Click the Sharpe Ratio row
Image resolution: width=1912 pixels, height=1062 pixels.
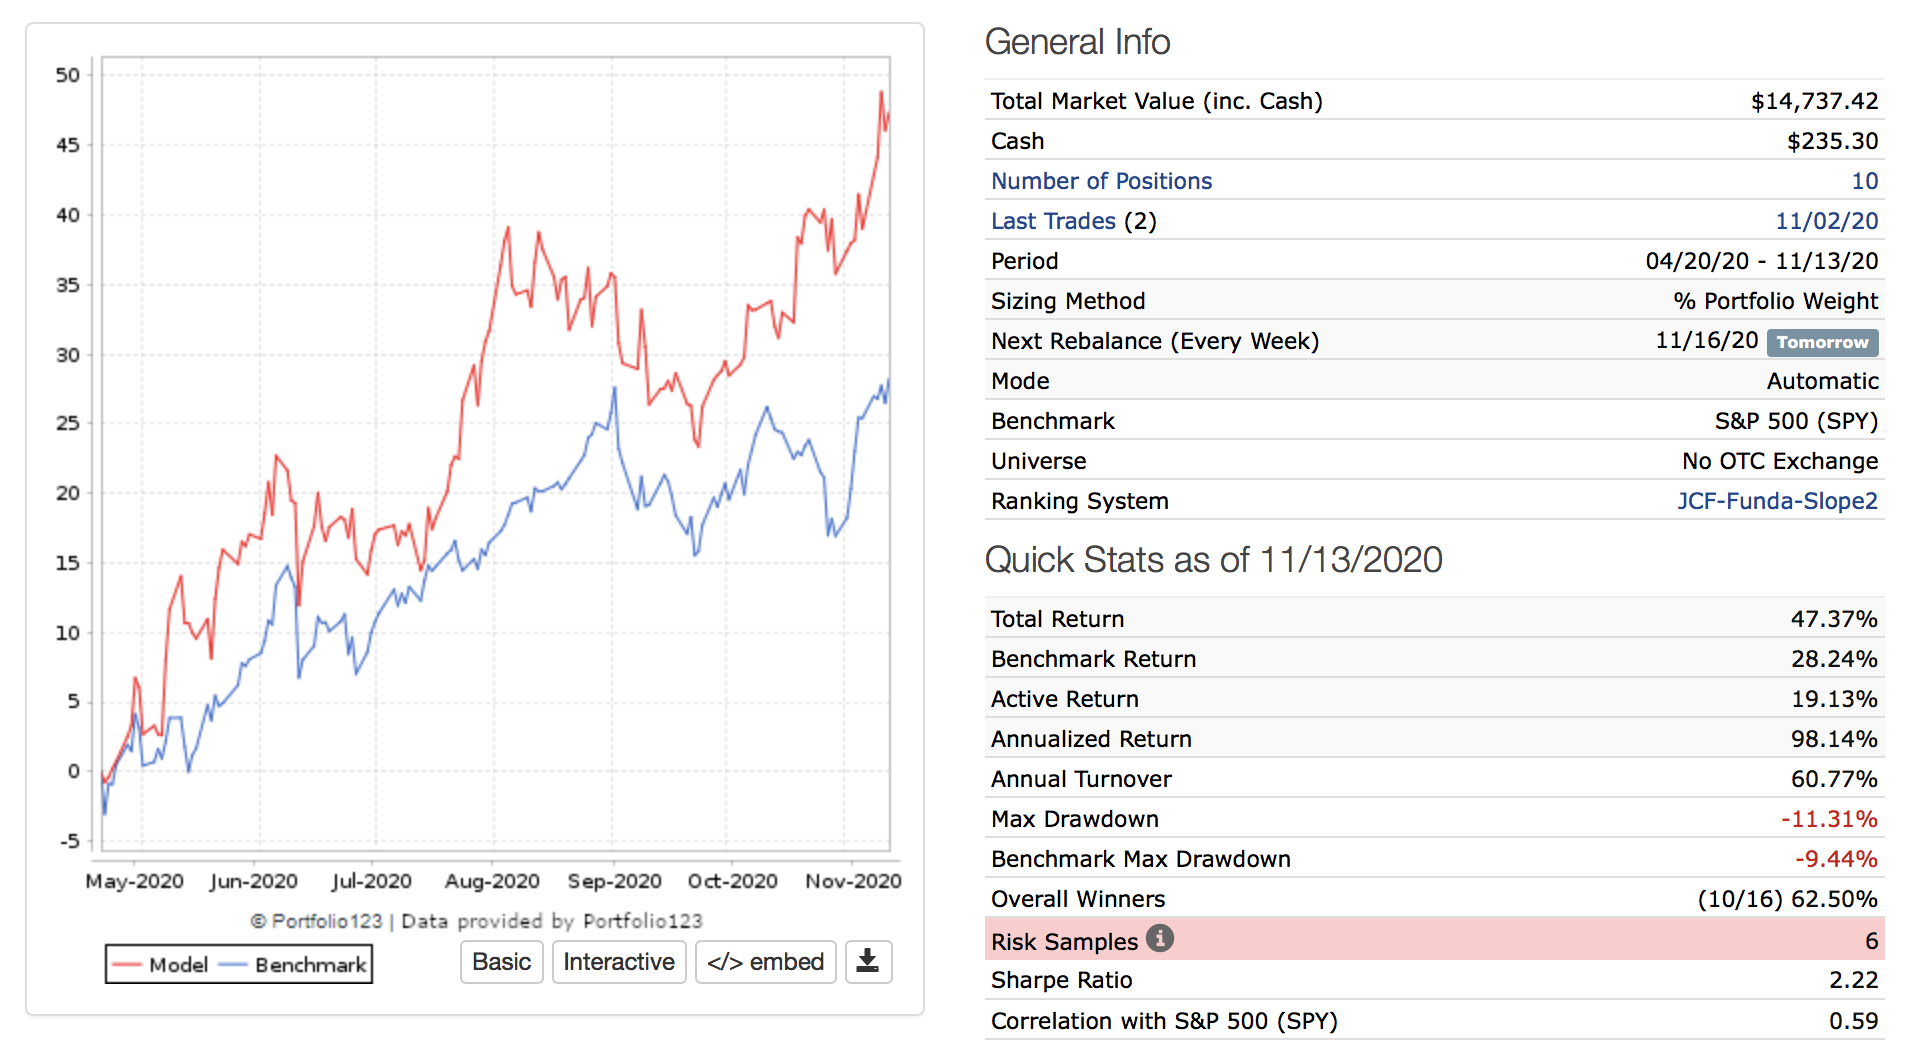coord(1433,980)
